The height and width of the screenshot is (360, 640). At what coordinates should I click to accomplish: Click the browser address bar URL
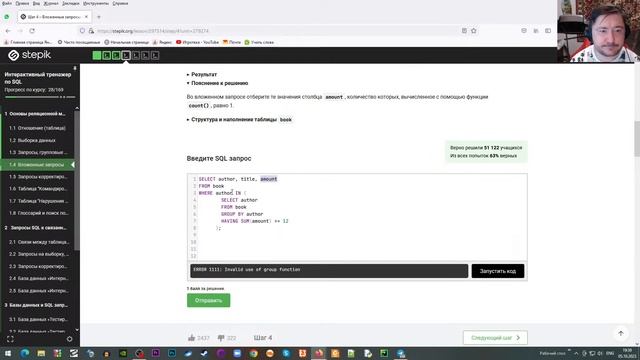(153, 31)
